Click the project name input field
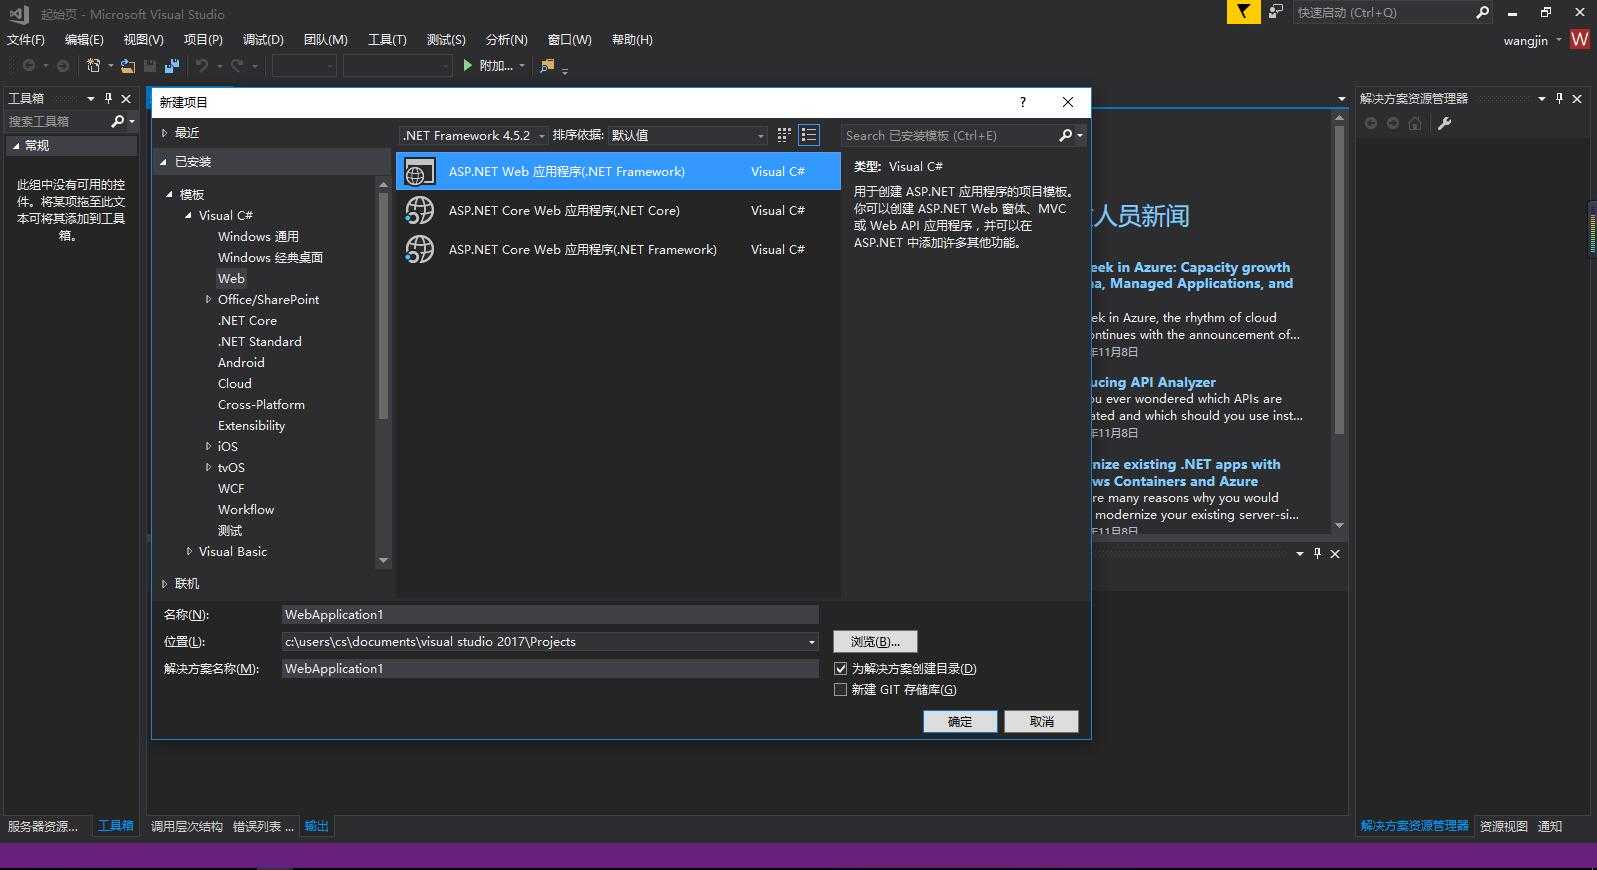1597x870 pixels. pos(550,615)
